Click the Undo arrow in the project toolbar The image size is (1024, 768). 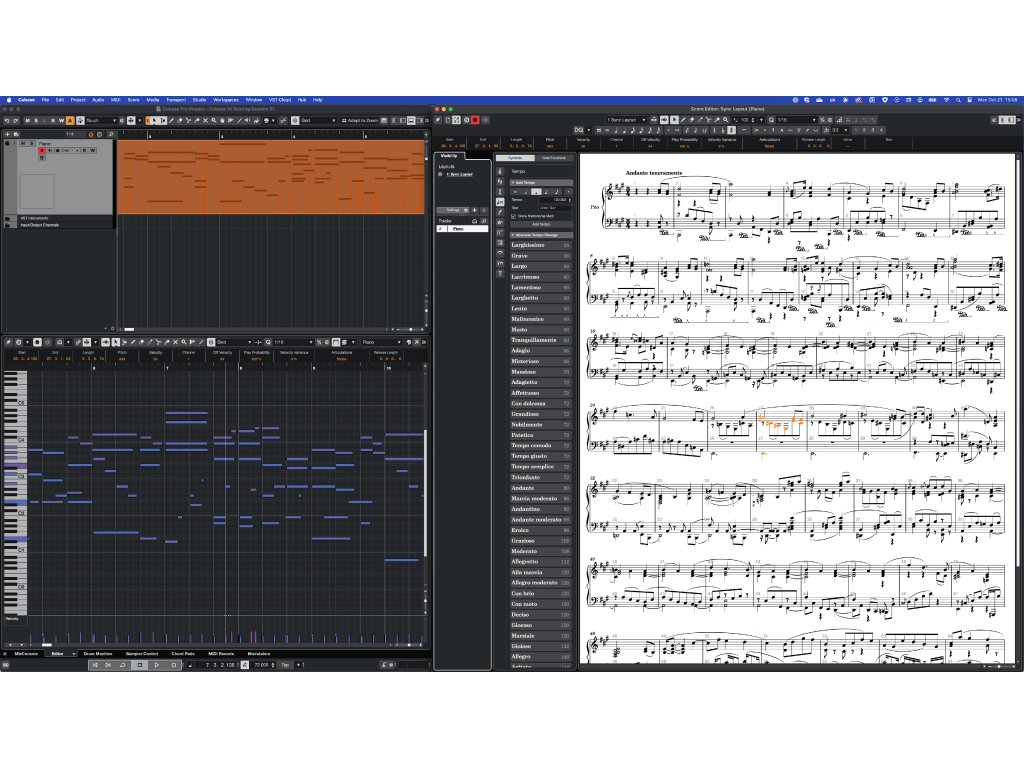point(7,120)
